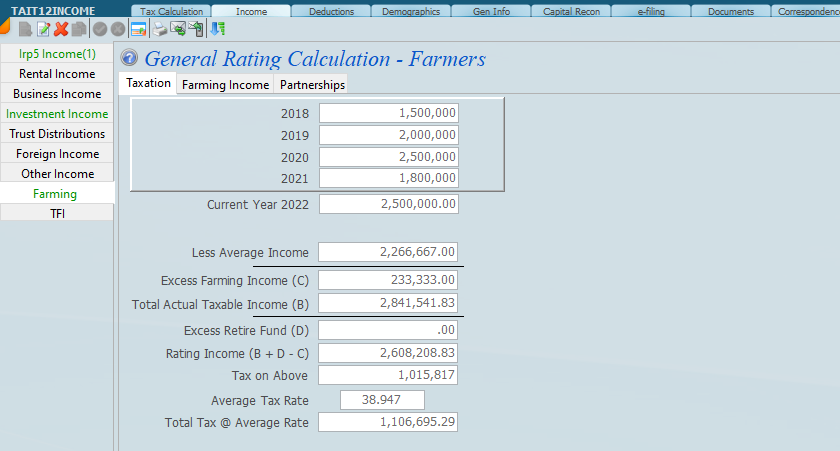The height and width of the screenshot is (451, 840).
Task: Click the grey checkmark save icon
Action: coord(100,30)
